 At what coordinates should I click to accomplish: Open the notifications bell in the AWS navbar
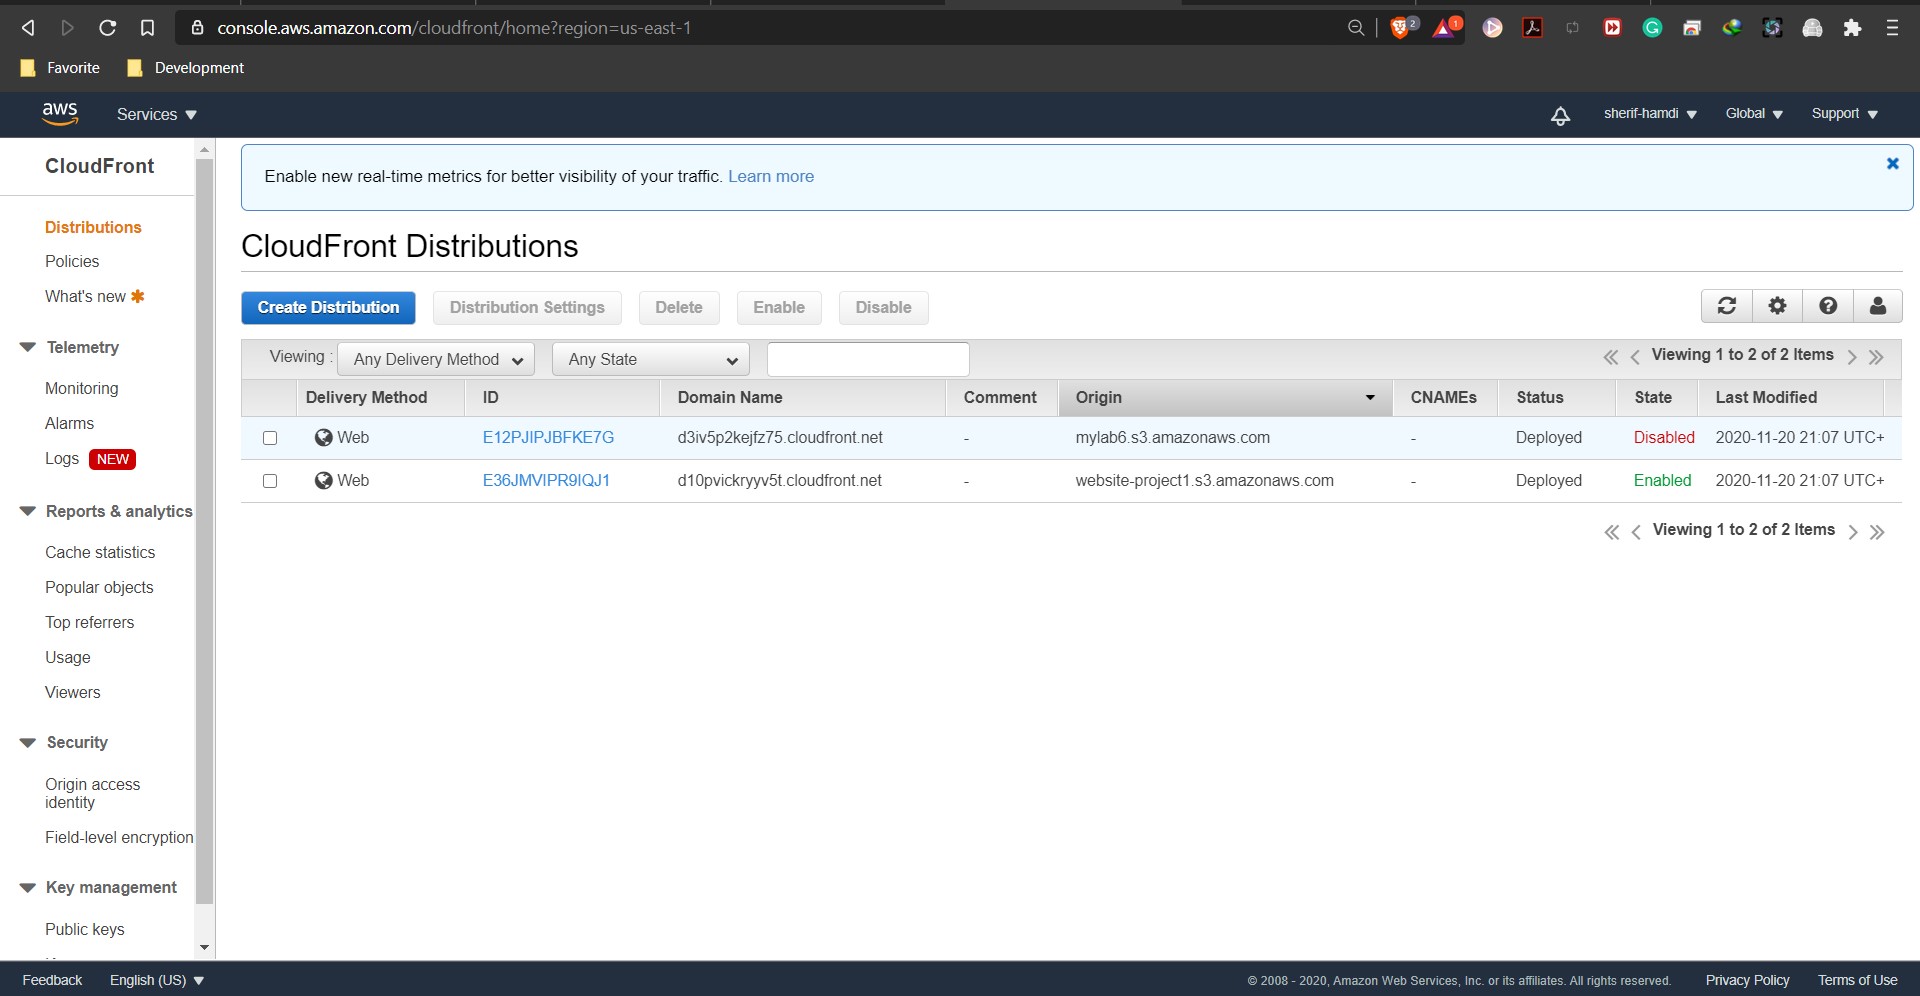pos(1561,114)
